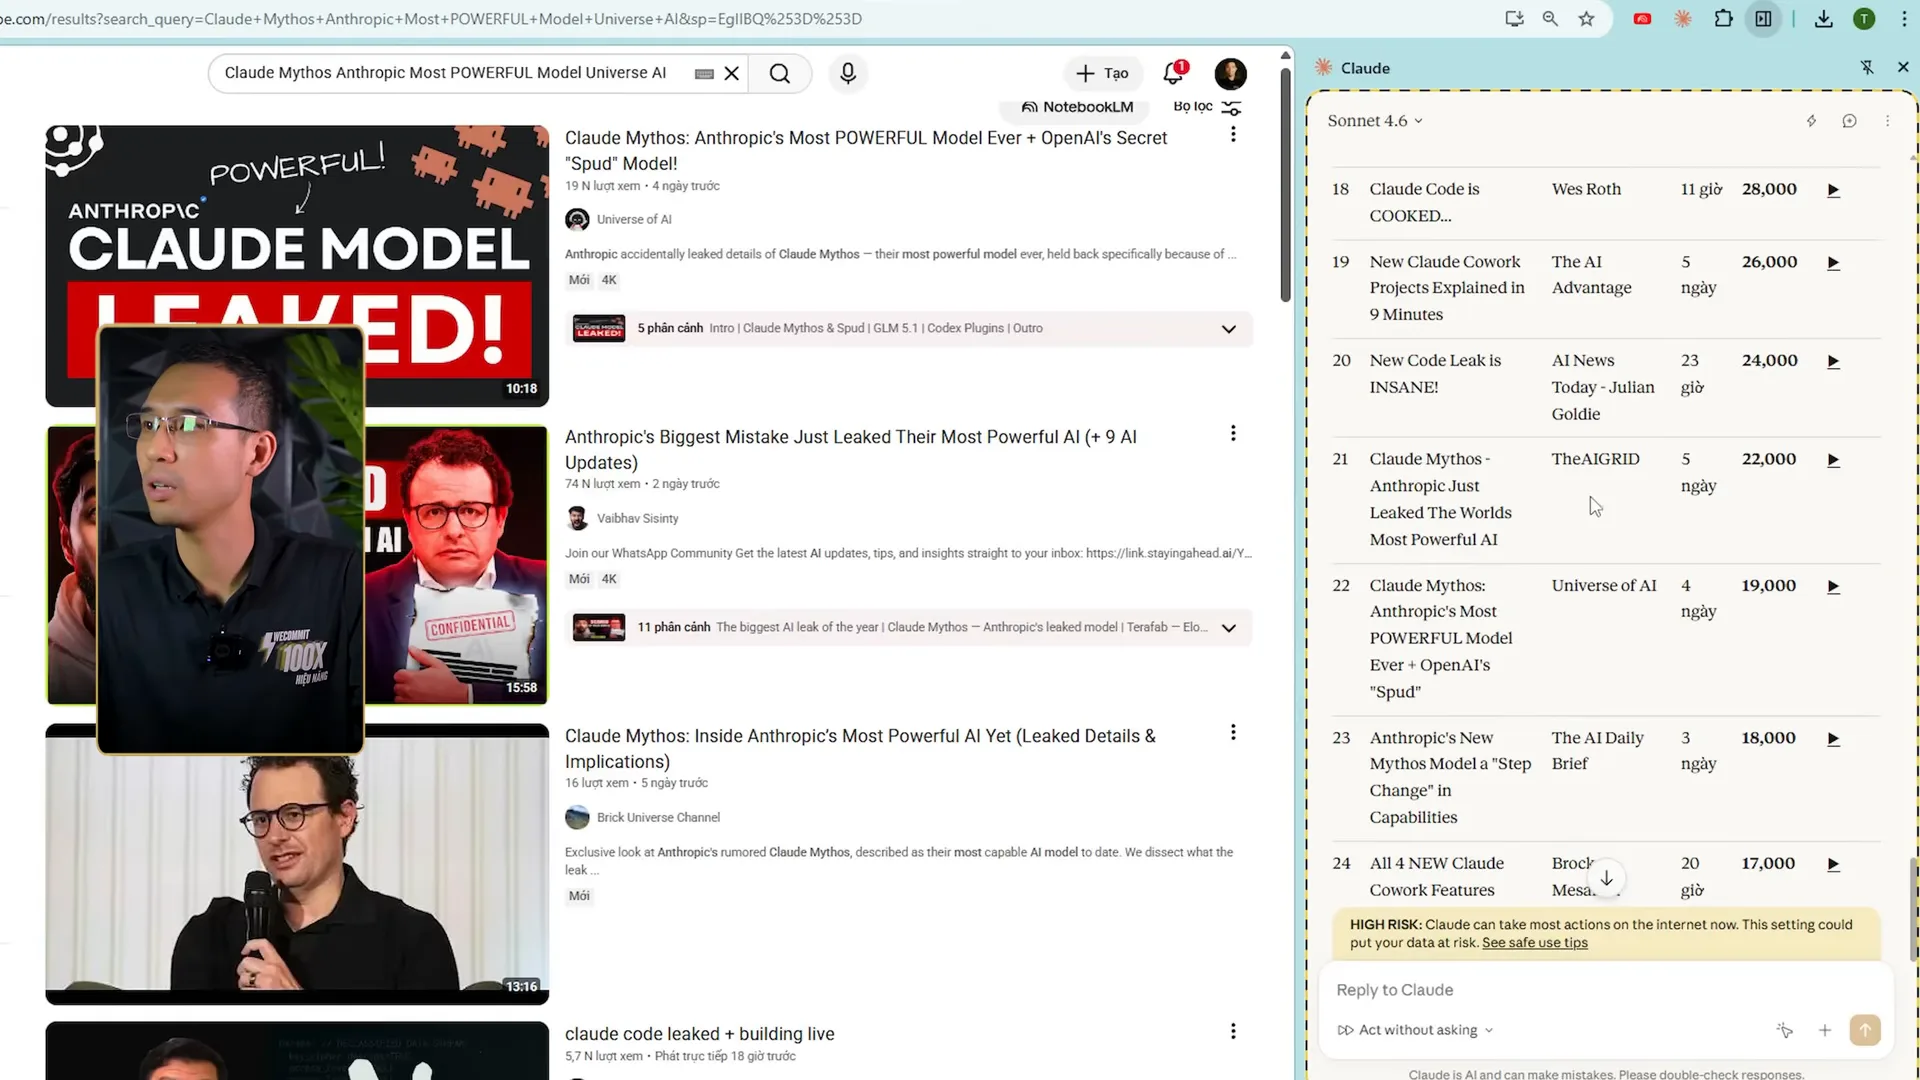Click install app icon in address bar
Viewport: 1920px width, 1080px height.
(1514, 19)
